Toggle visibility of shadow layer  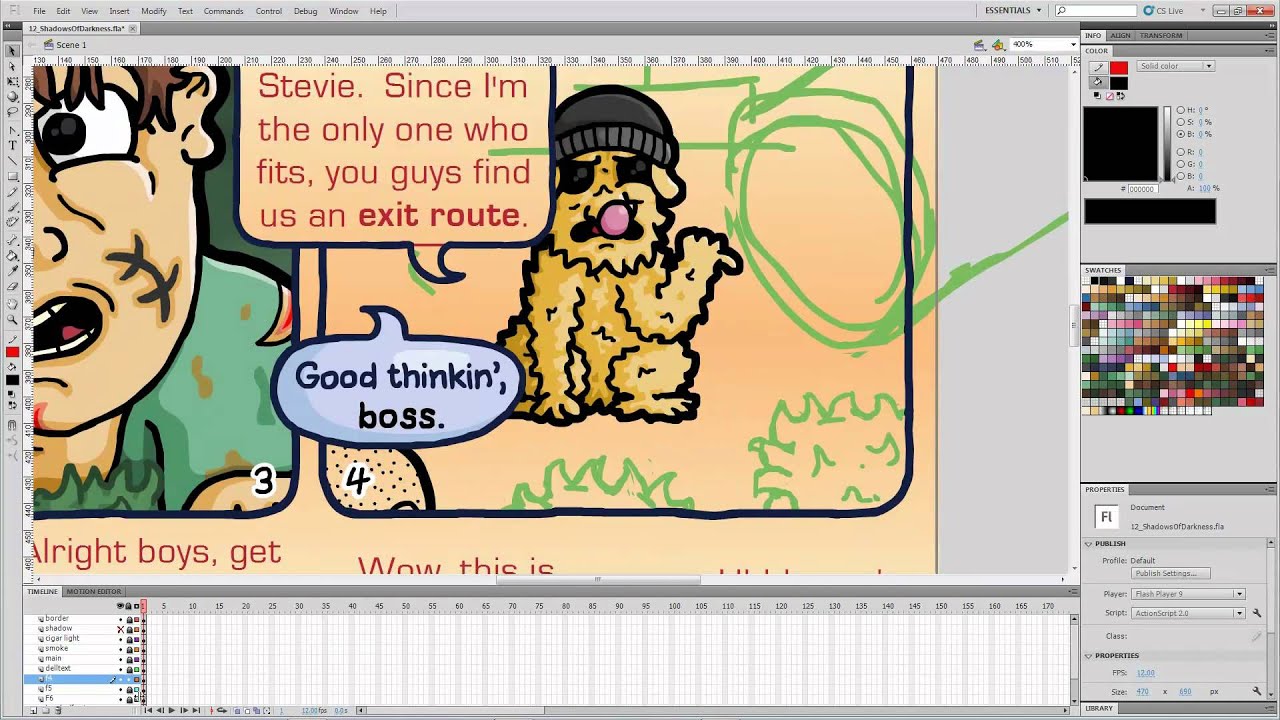click(x=121, y=629)
